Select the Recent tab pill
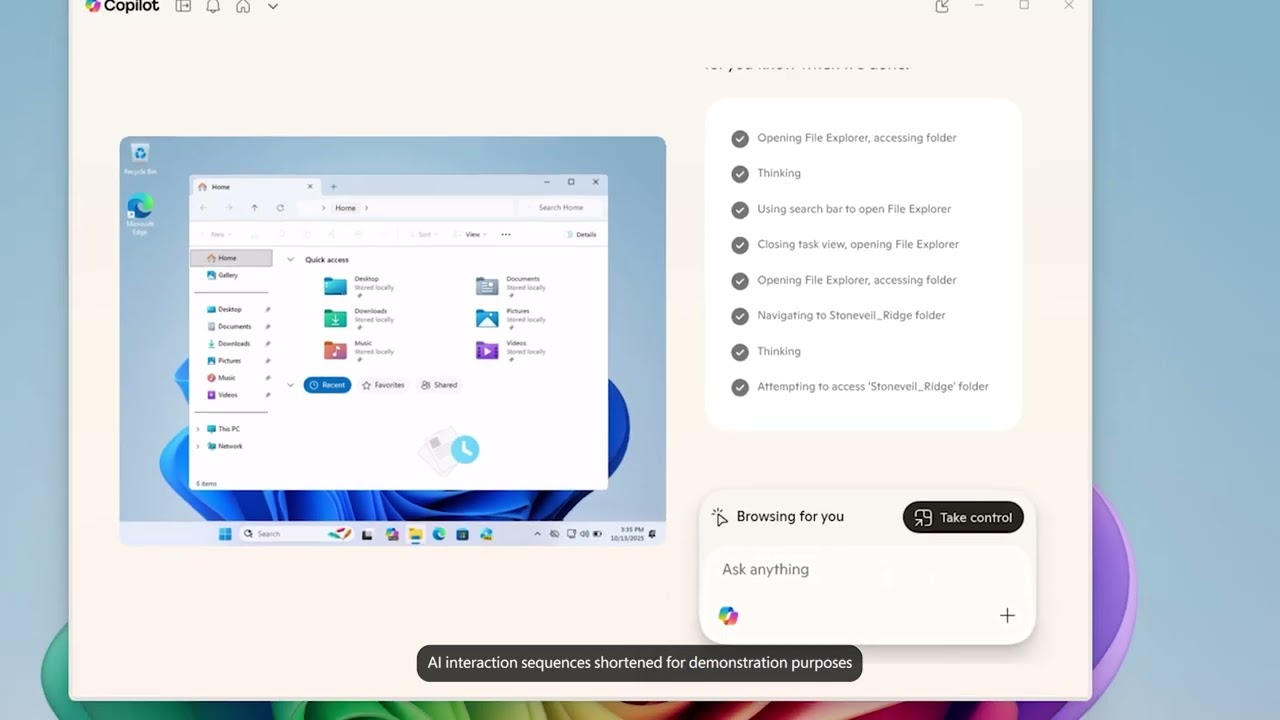The height and width of the screenshot is (720, 1280). coord(327,385)
